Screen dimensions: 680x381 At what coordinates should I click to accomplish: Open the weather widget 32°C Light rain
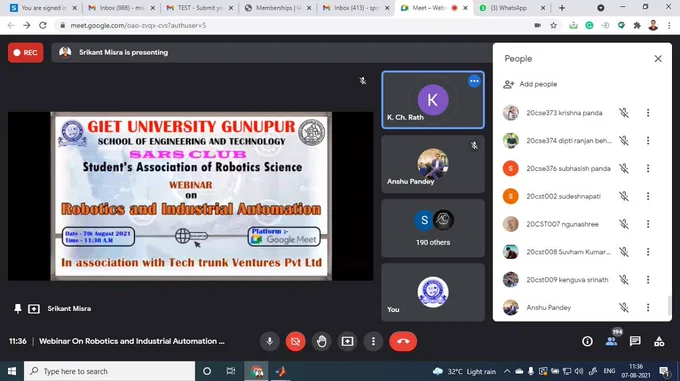click(x=464, y=371)
